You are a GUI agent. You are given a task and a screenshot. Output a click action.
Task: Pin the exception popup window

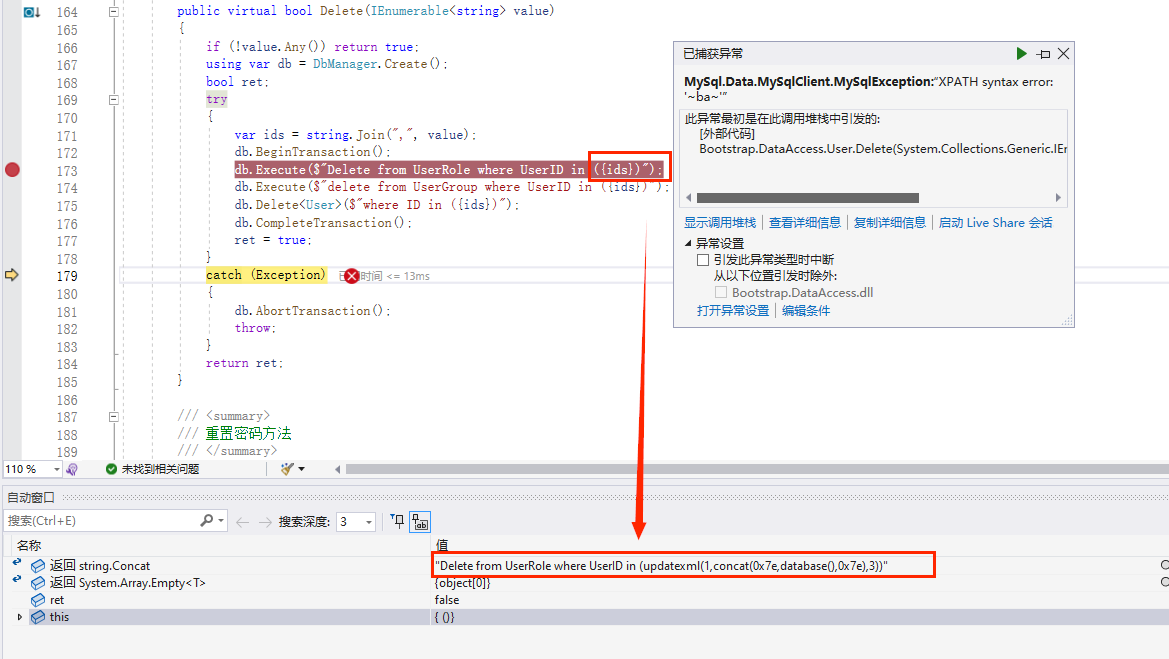[1044, 54]
